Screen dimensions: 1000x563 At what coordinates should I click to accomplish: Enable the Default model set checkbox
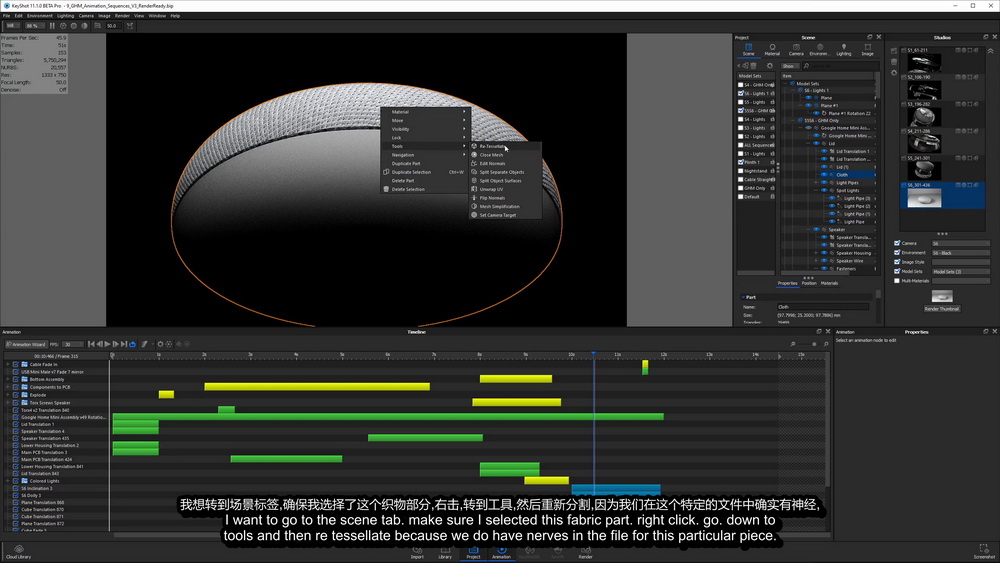coord(740,196)
